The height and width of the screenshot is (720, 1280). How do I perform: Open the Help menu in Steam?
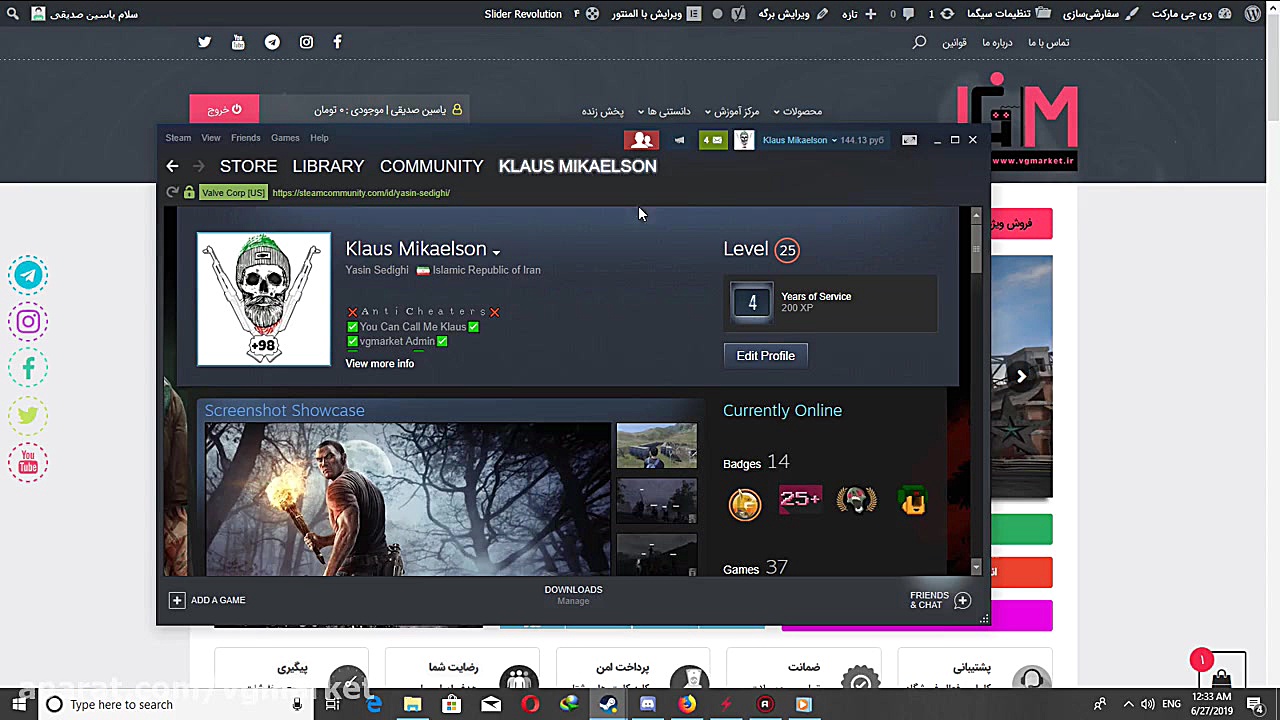[319, 138]
